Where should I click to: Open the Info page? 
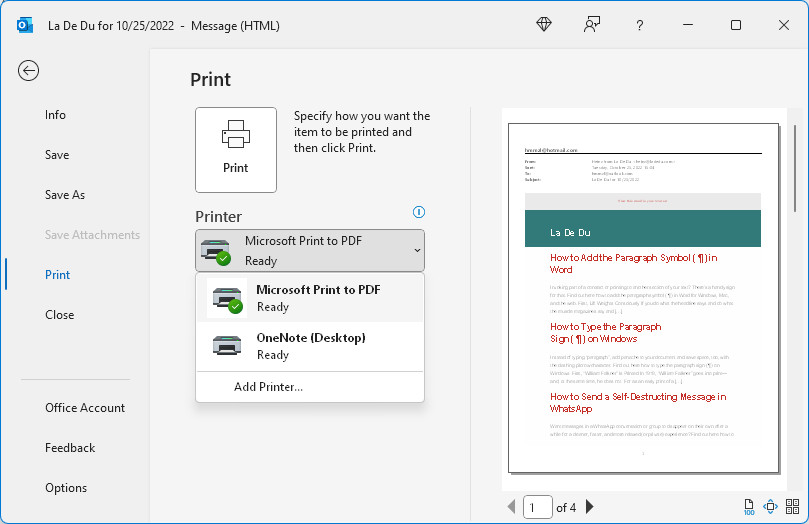(55, 114)
